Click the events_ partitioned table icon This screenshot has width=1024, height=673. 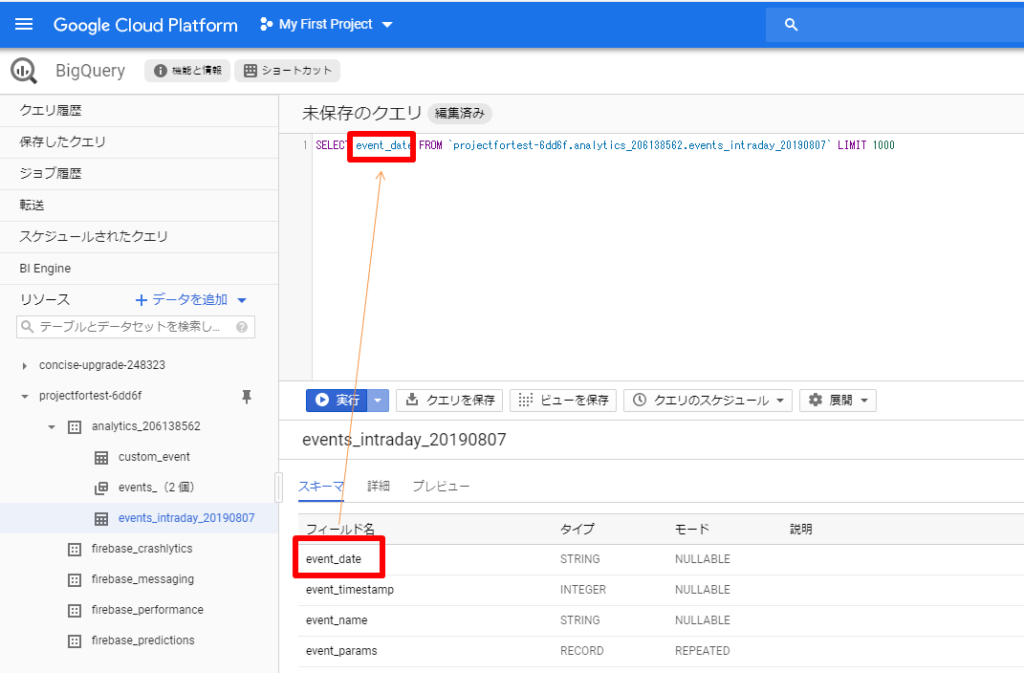point(101,488)
